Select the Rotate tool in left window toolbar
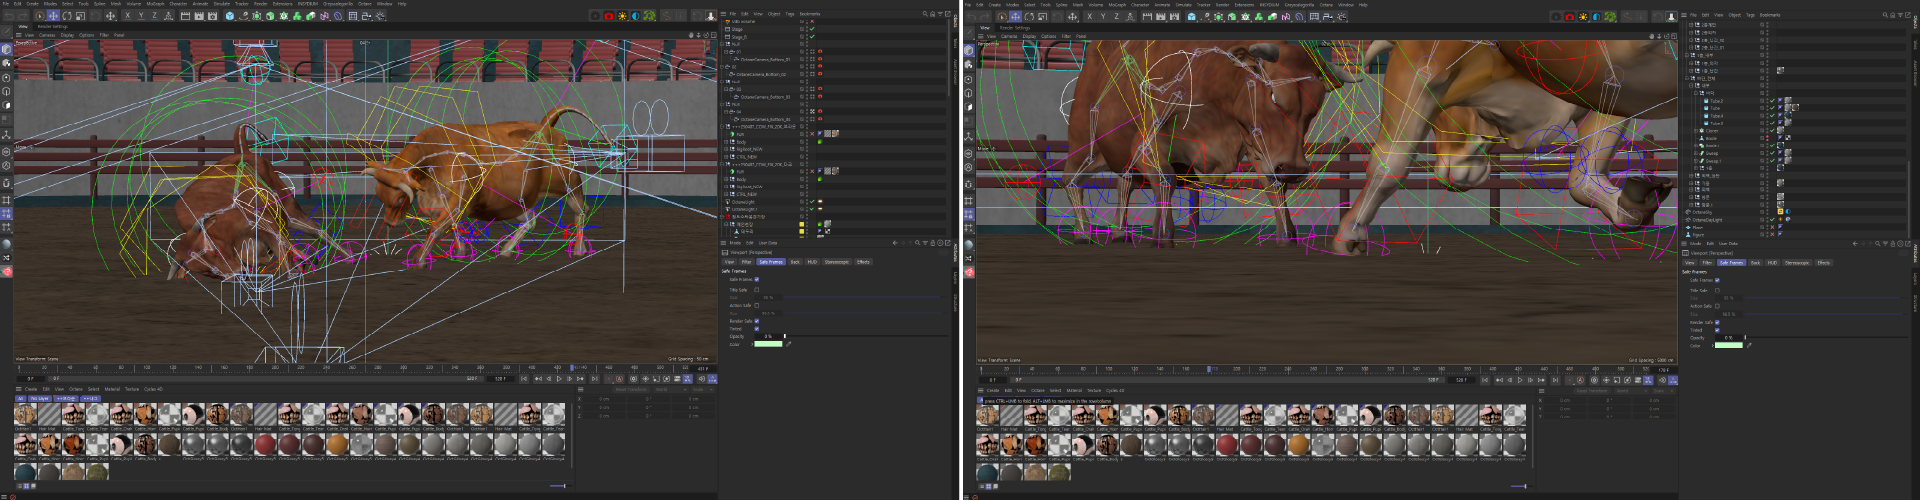Viewport: 1920px width, 501px height. (x=67, y=16)
